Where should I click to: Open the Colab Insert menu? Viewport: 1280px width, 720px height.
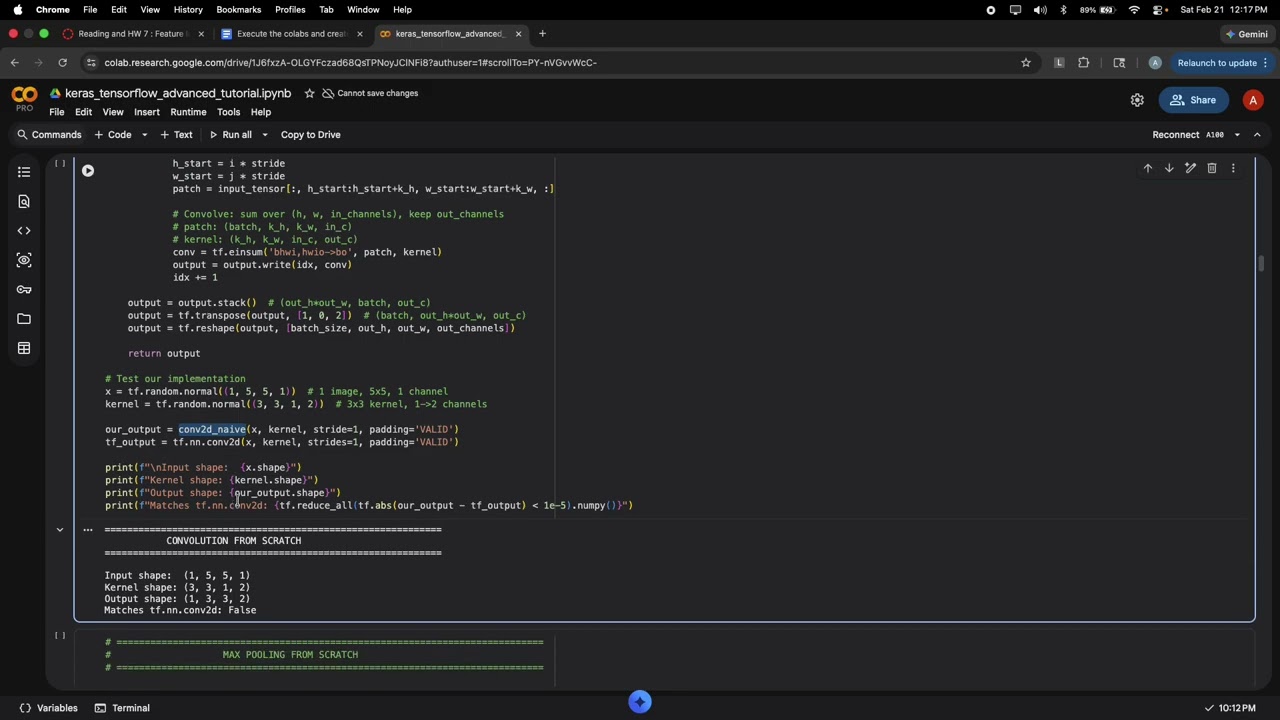click(x=147, y=112)
